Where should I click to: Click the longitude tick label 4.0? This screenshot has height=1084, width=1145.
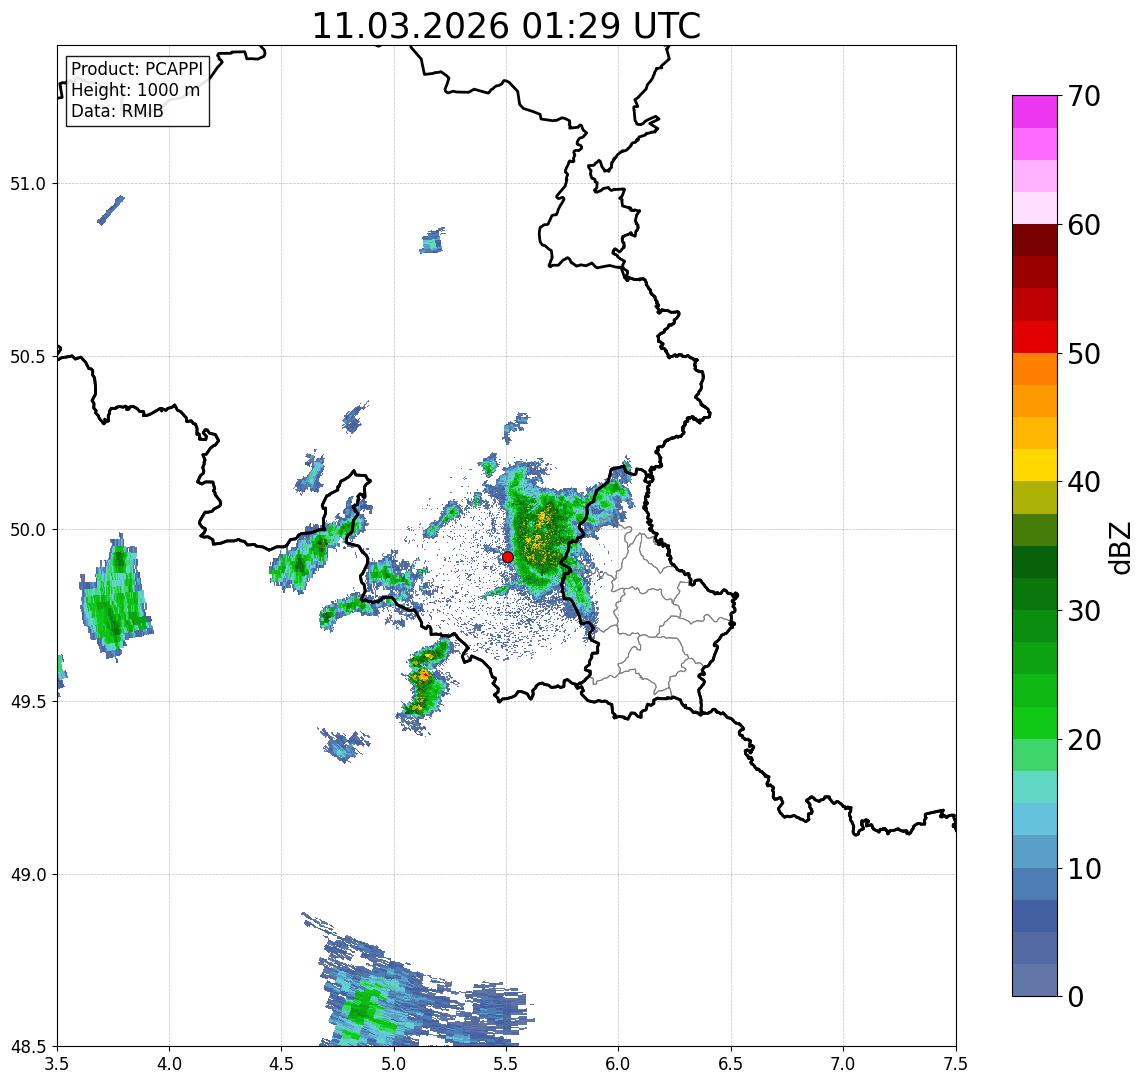click(169, 1064)
